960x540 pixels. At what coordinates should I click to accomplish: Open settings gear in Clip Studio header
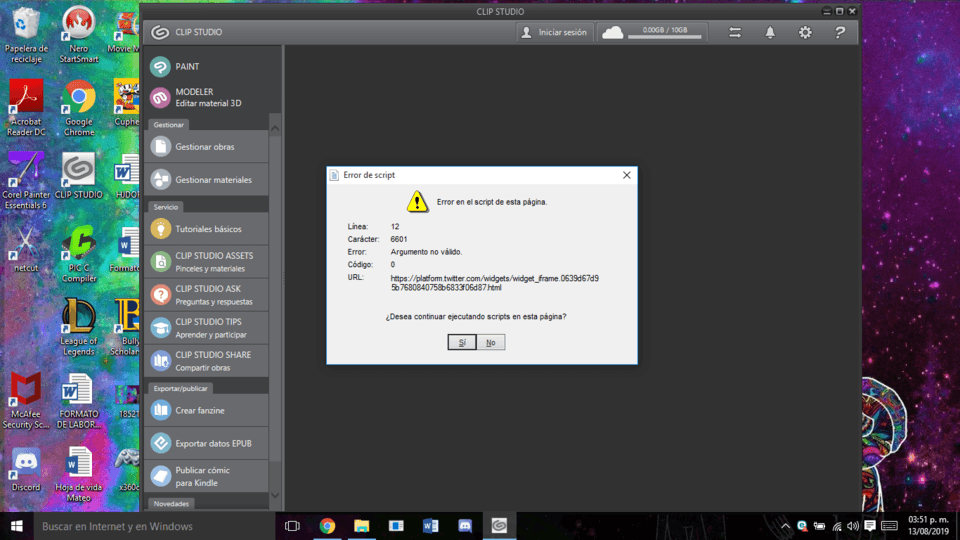[805, 32]
